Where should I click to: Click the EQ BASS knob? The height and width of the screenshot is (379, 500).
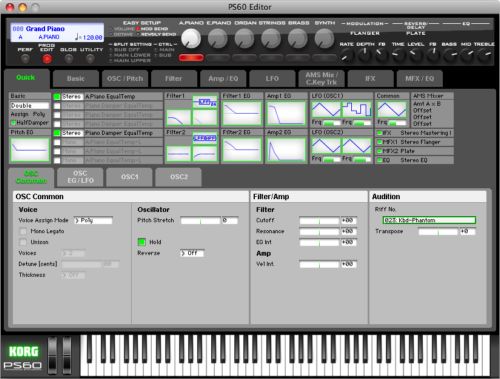[450, 55]
